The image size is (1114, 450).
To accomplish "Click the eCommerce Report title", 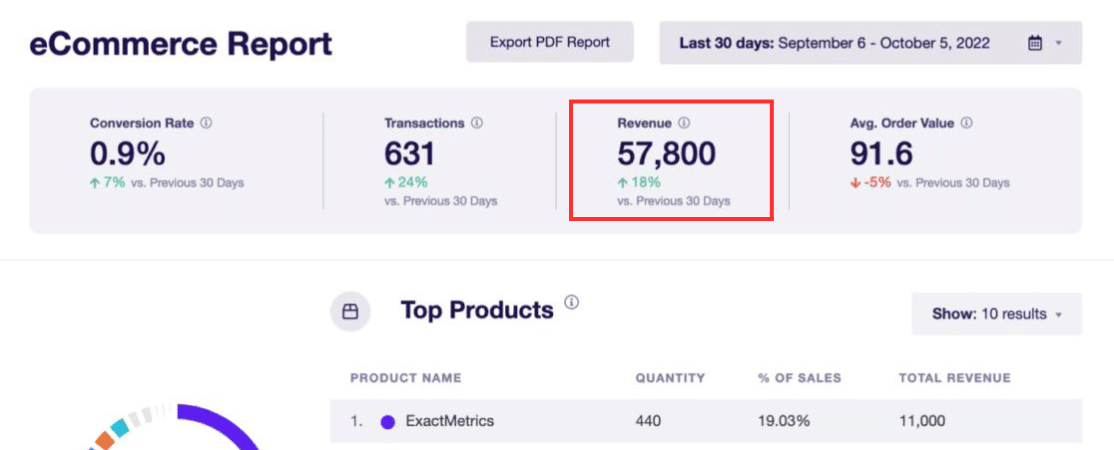I will click(x=180, y=44).
